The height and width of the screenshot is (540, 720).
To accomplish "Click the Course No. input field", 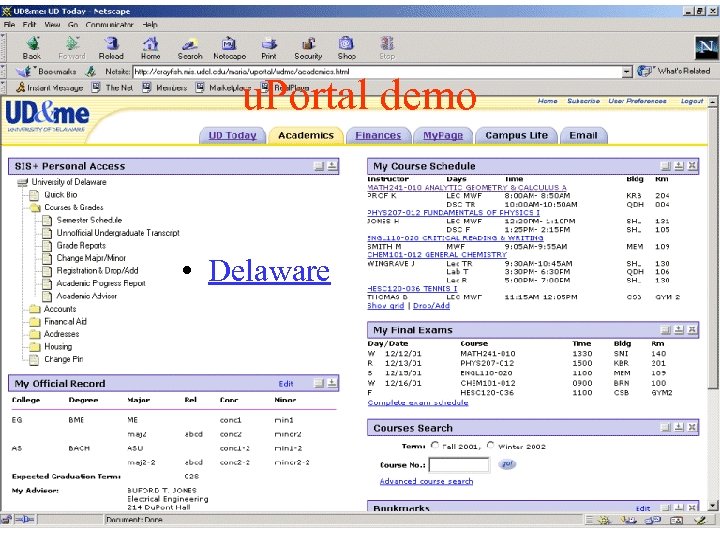I will [459, 465].
